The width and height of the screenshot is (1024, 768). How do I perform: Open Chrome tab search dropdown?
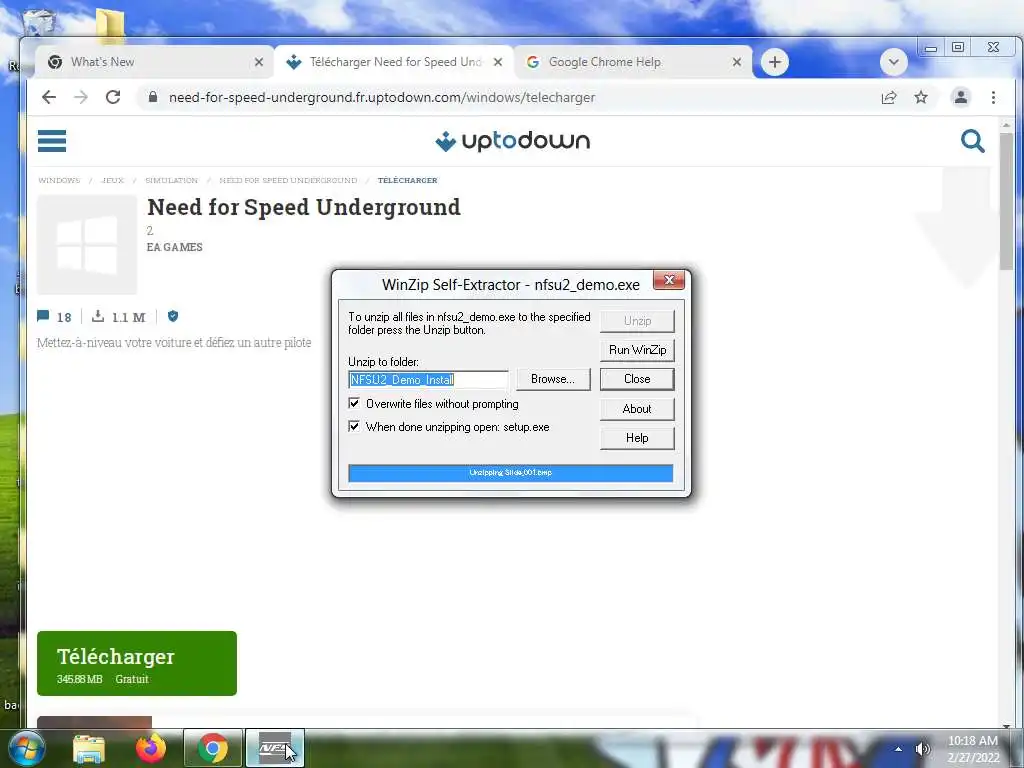pos(893,62)
